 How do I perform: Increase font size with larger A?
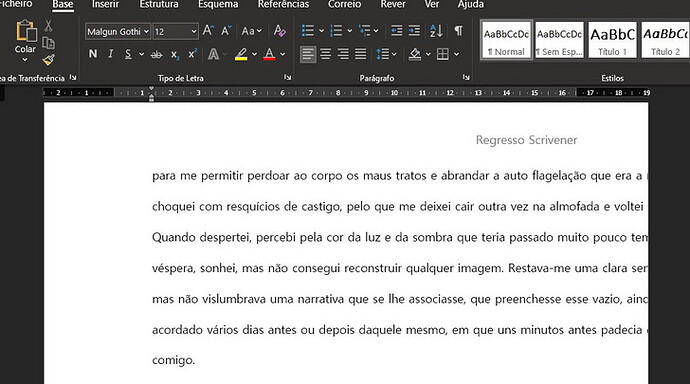(208, 31)
